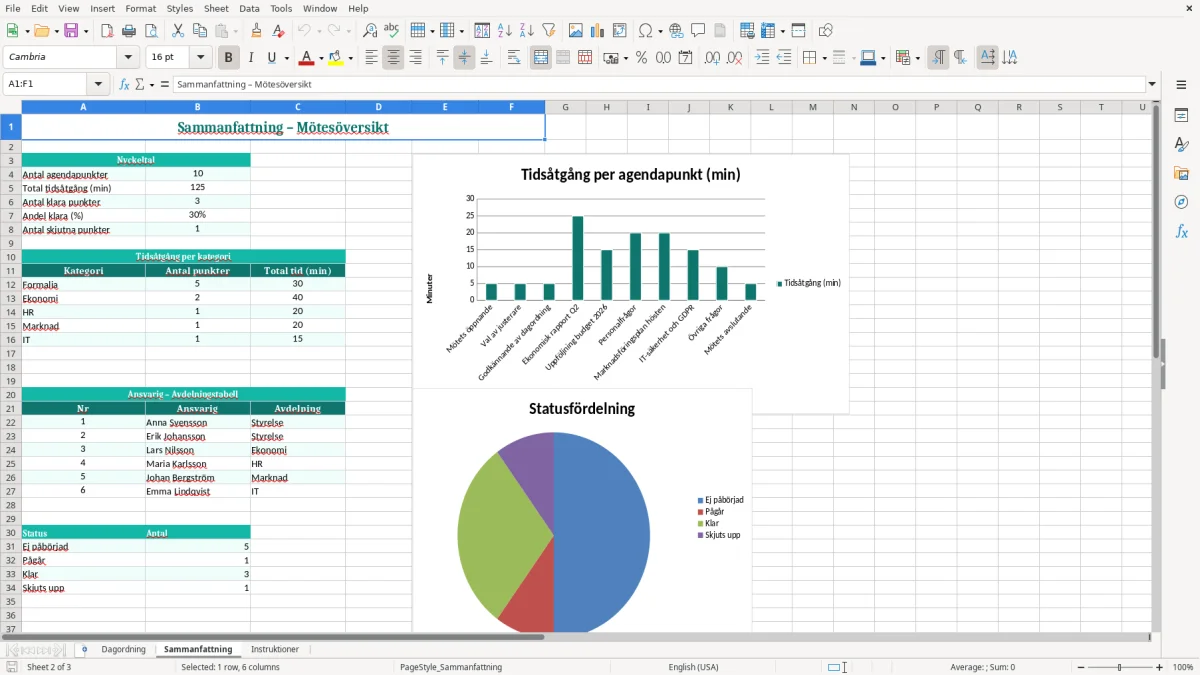
Task: Toggle Wrap Text for the cell
Action: point(513,58)
